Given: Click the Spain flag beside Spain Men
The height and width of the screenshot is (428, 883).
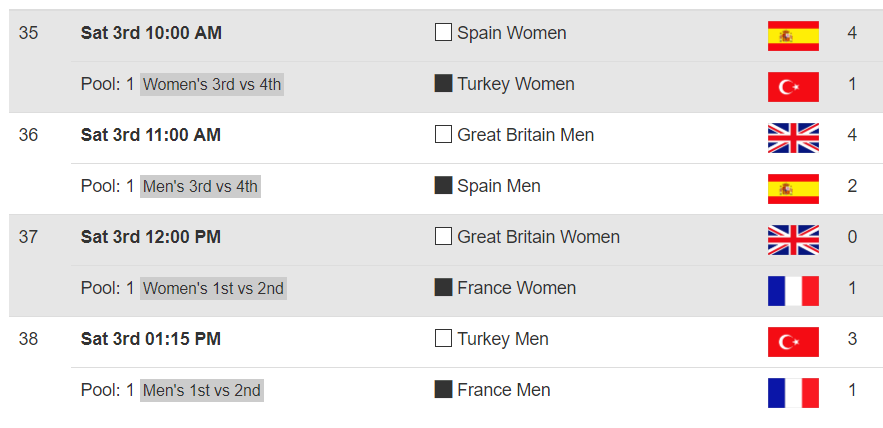Looking at the screenshot, I should pyautogui.click(x=793, y=188).
